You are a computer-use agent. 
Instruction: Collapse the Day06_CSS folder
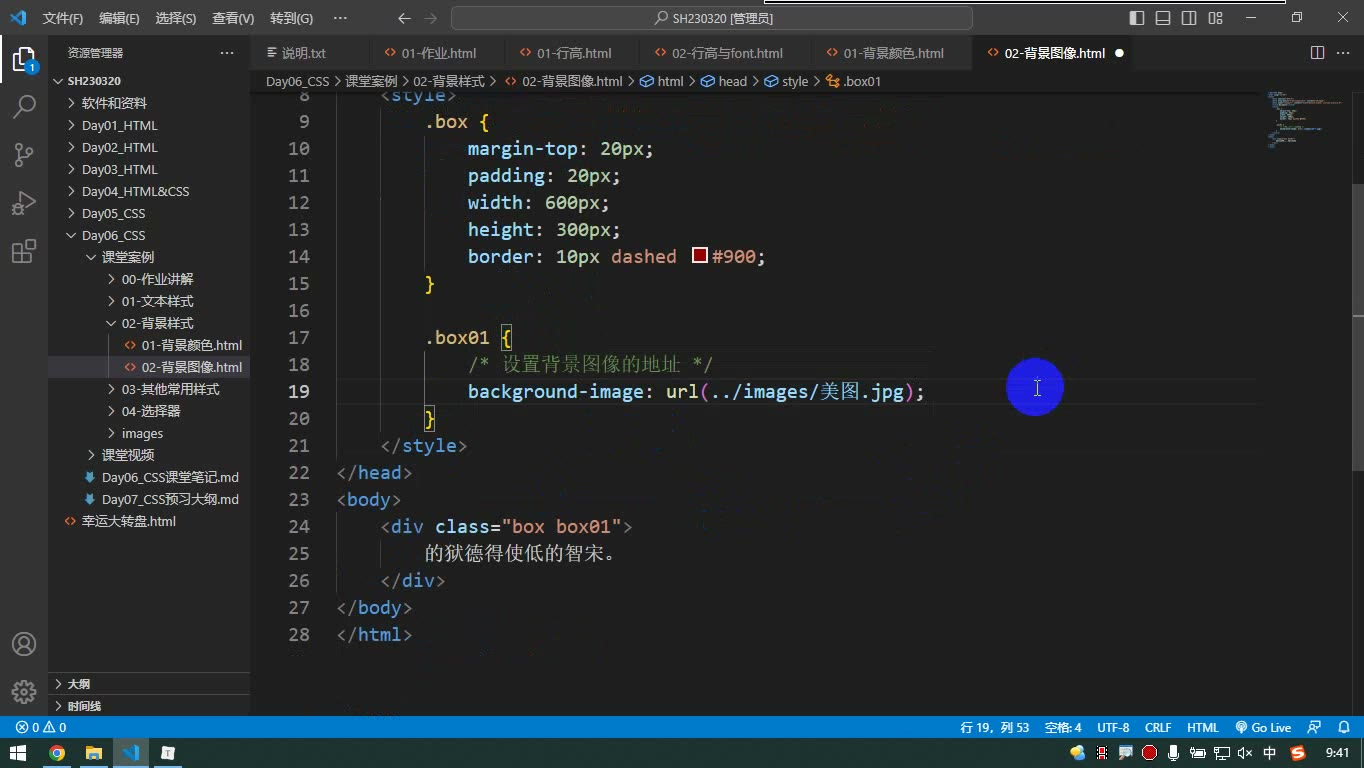149,235
